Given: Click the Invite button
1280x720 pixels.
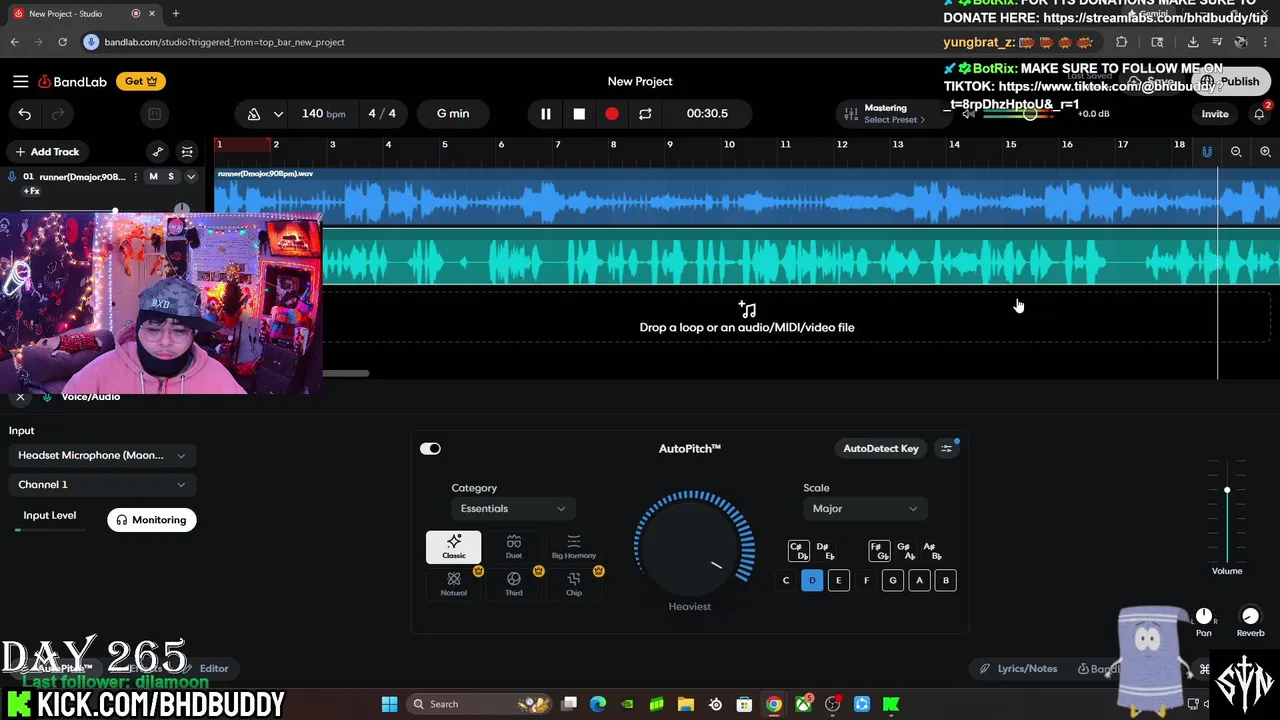Looking at the screenshot, I should click(1215, 114).
